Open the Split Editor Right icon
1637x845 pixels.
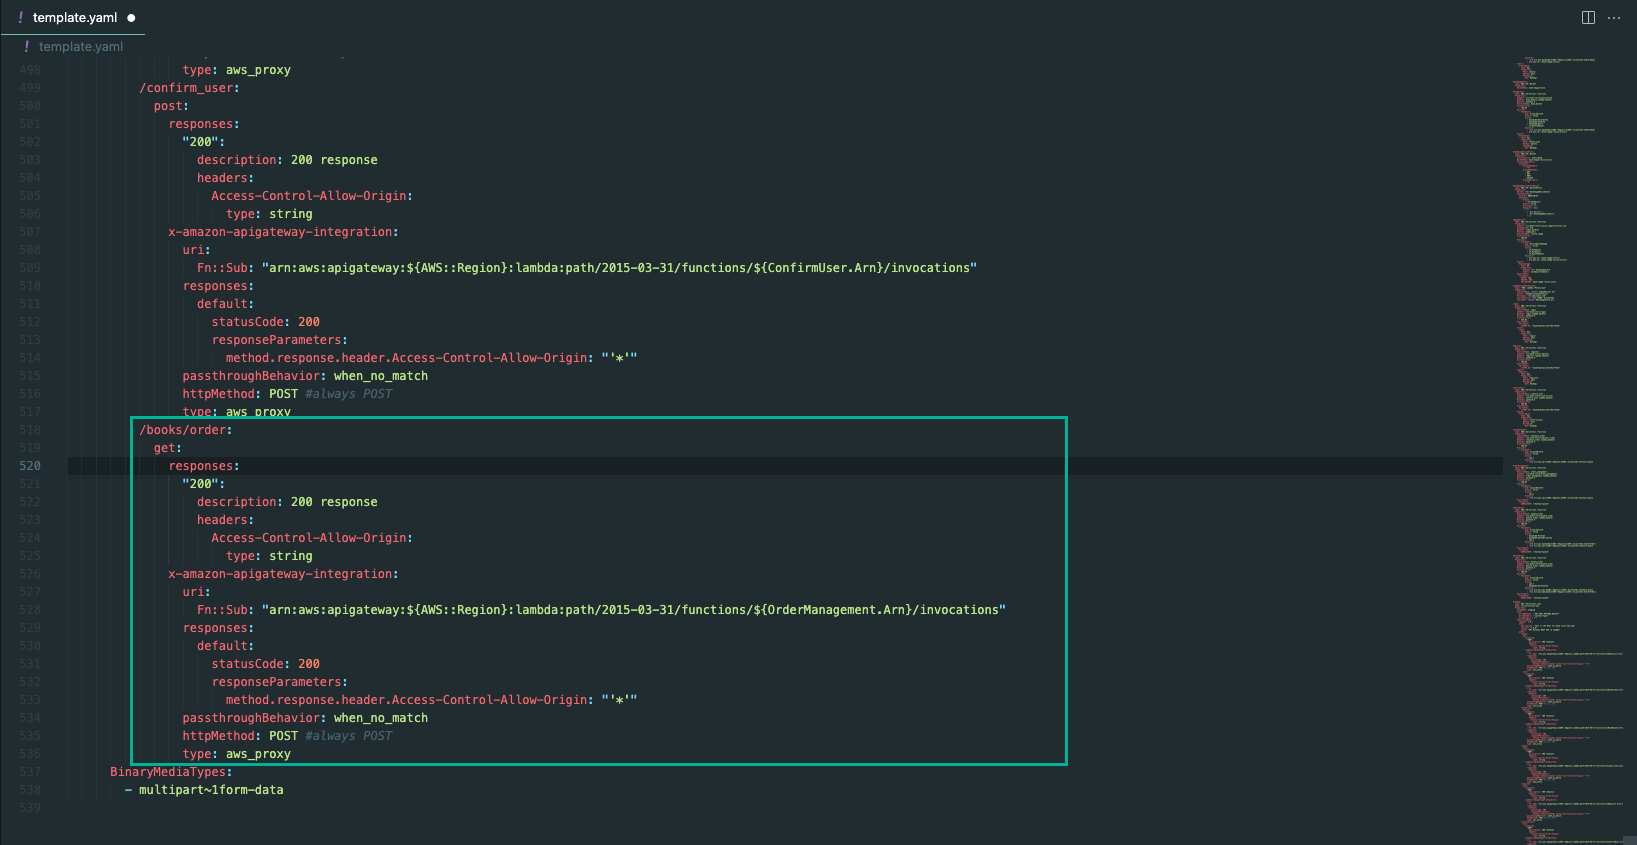(1588, 17)
